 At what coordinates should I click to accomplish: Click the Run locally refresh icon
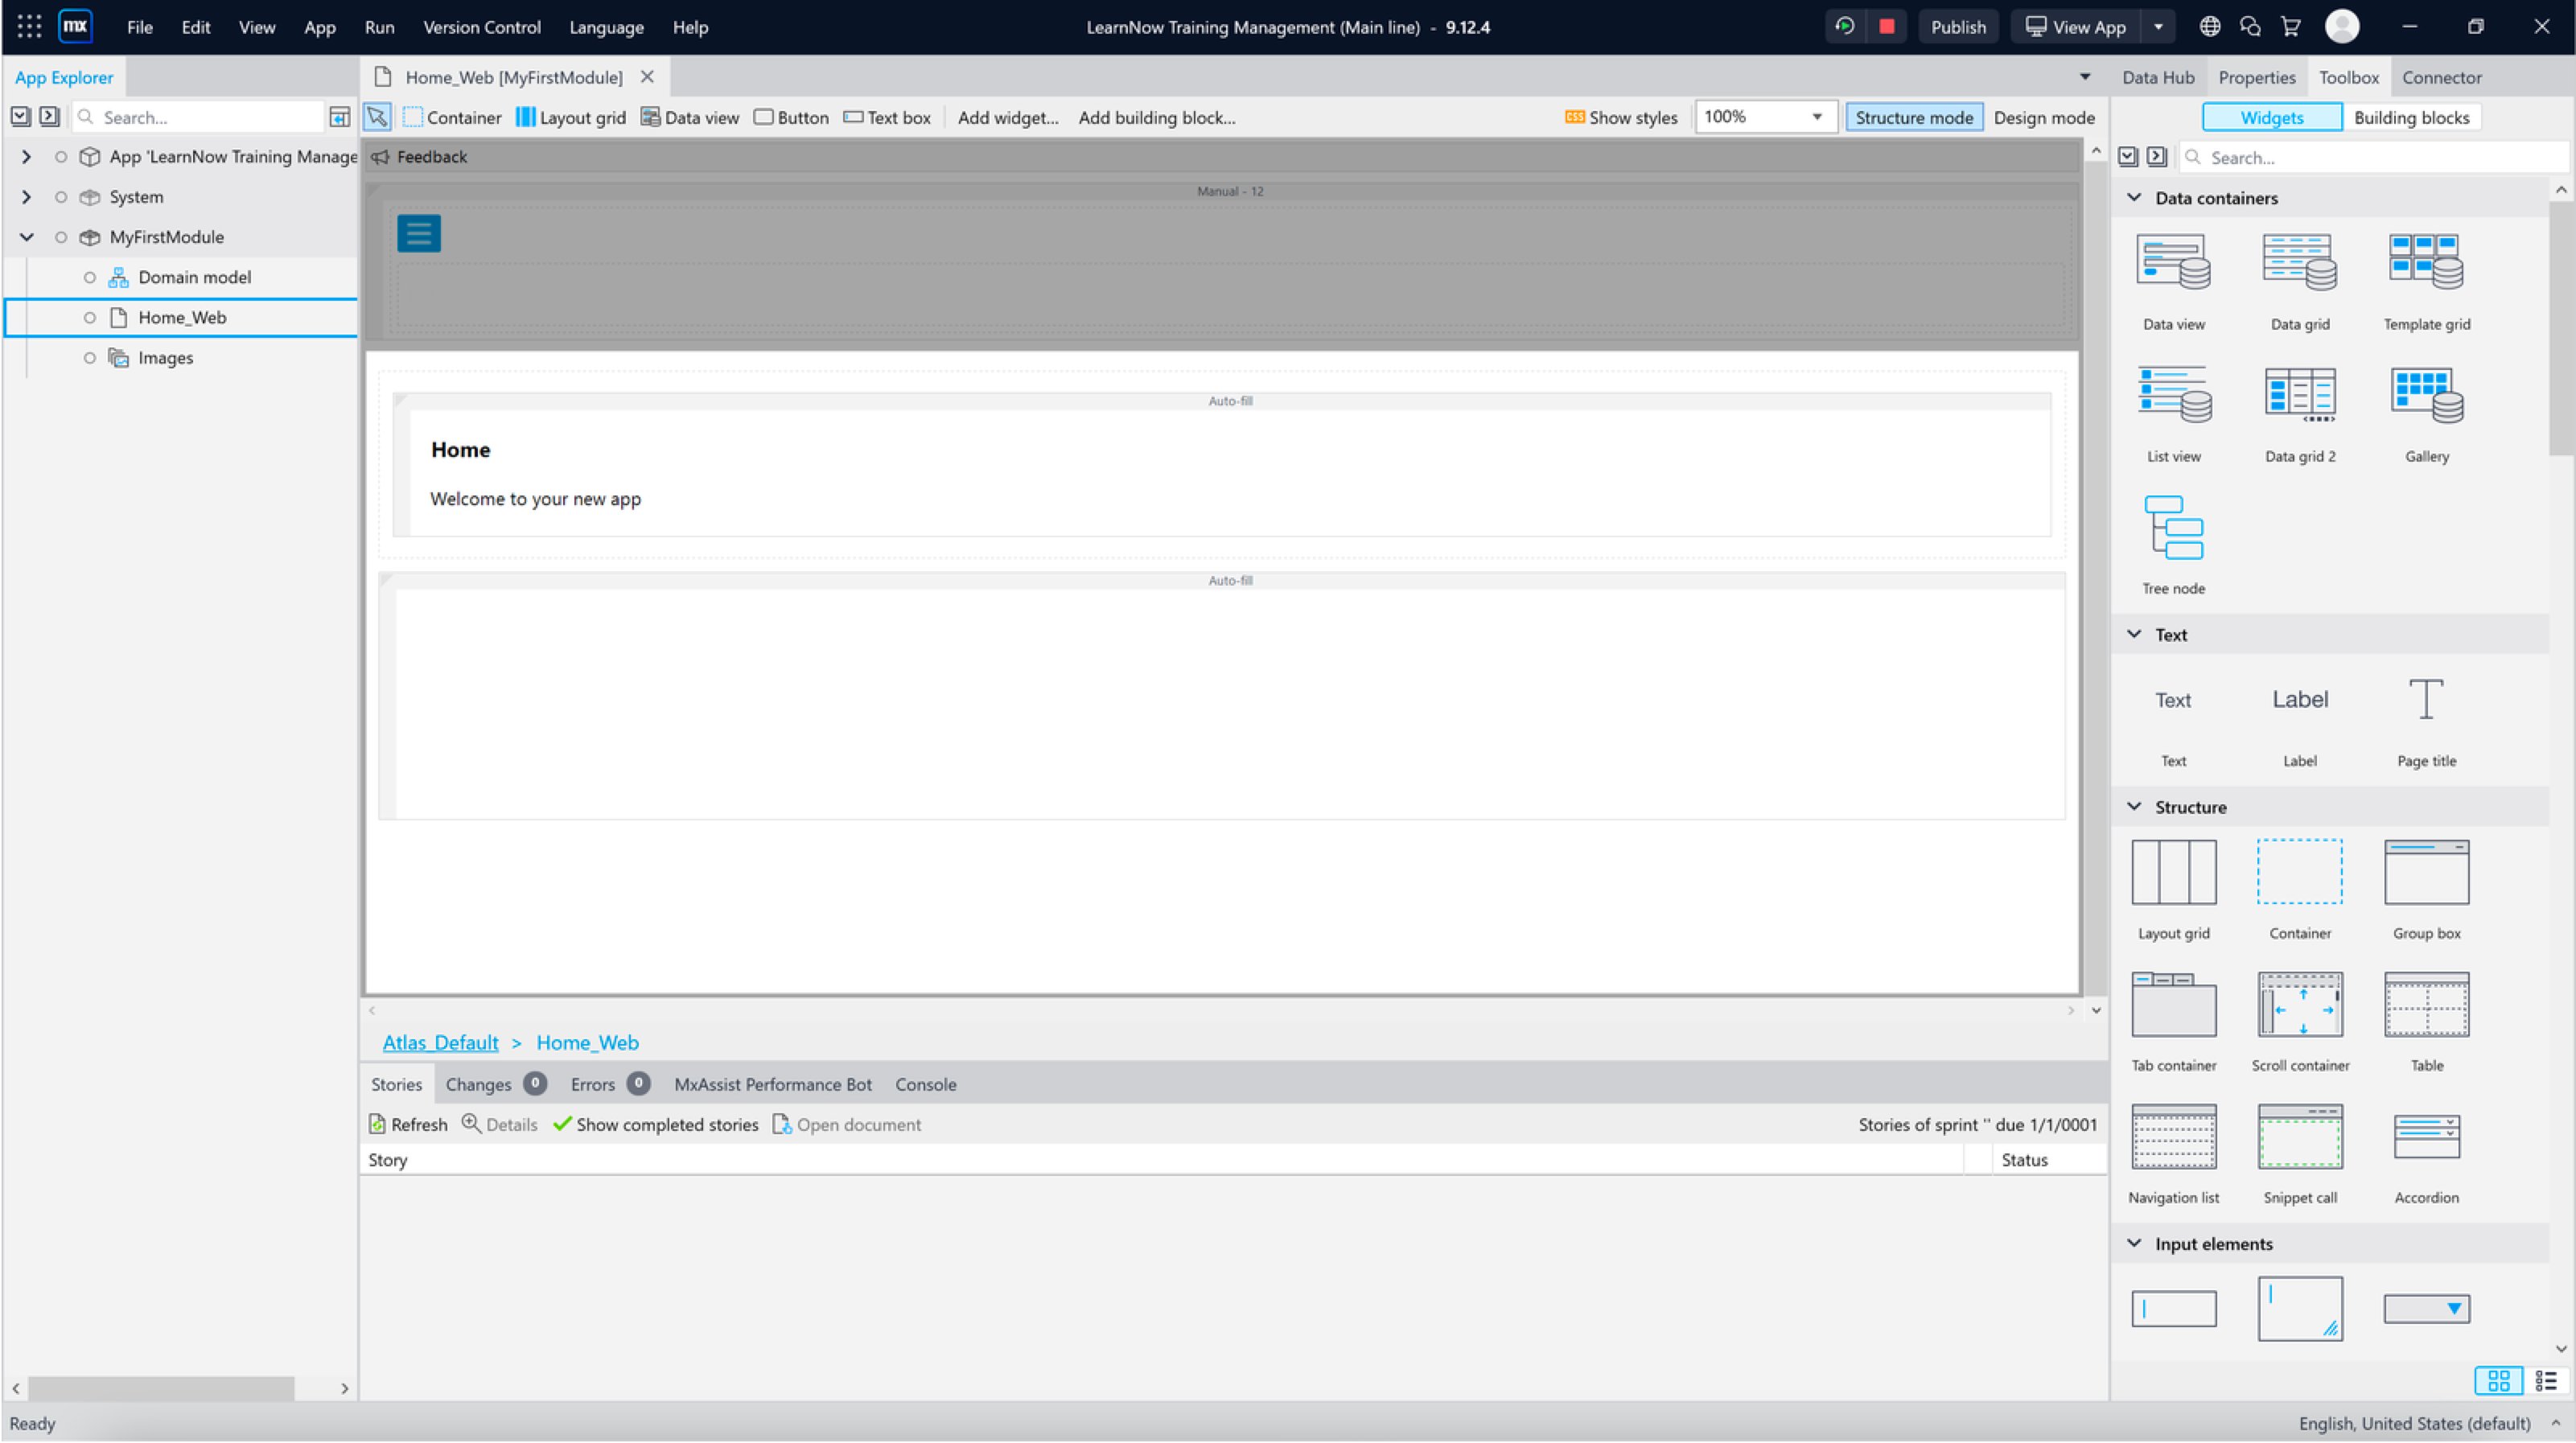tap(1845, 27)
